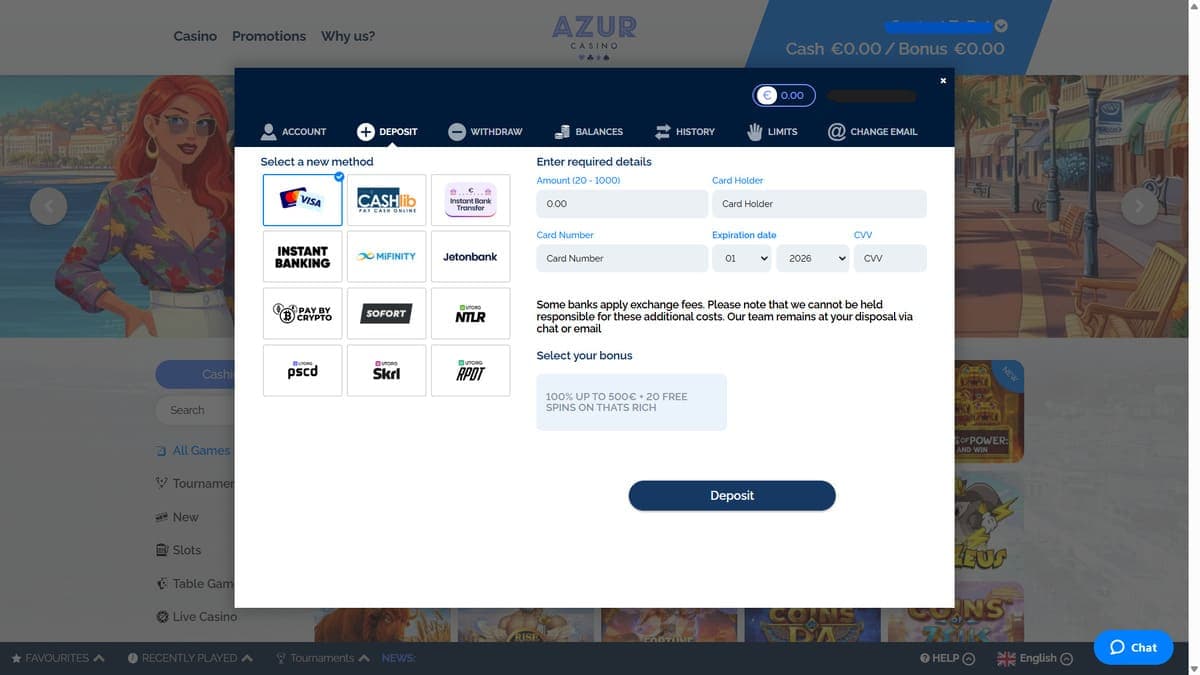Click the Cash / Bonus balance text
This screenshot has height=675, width=1200.
click(x=895, y=48)
